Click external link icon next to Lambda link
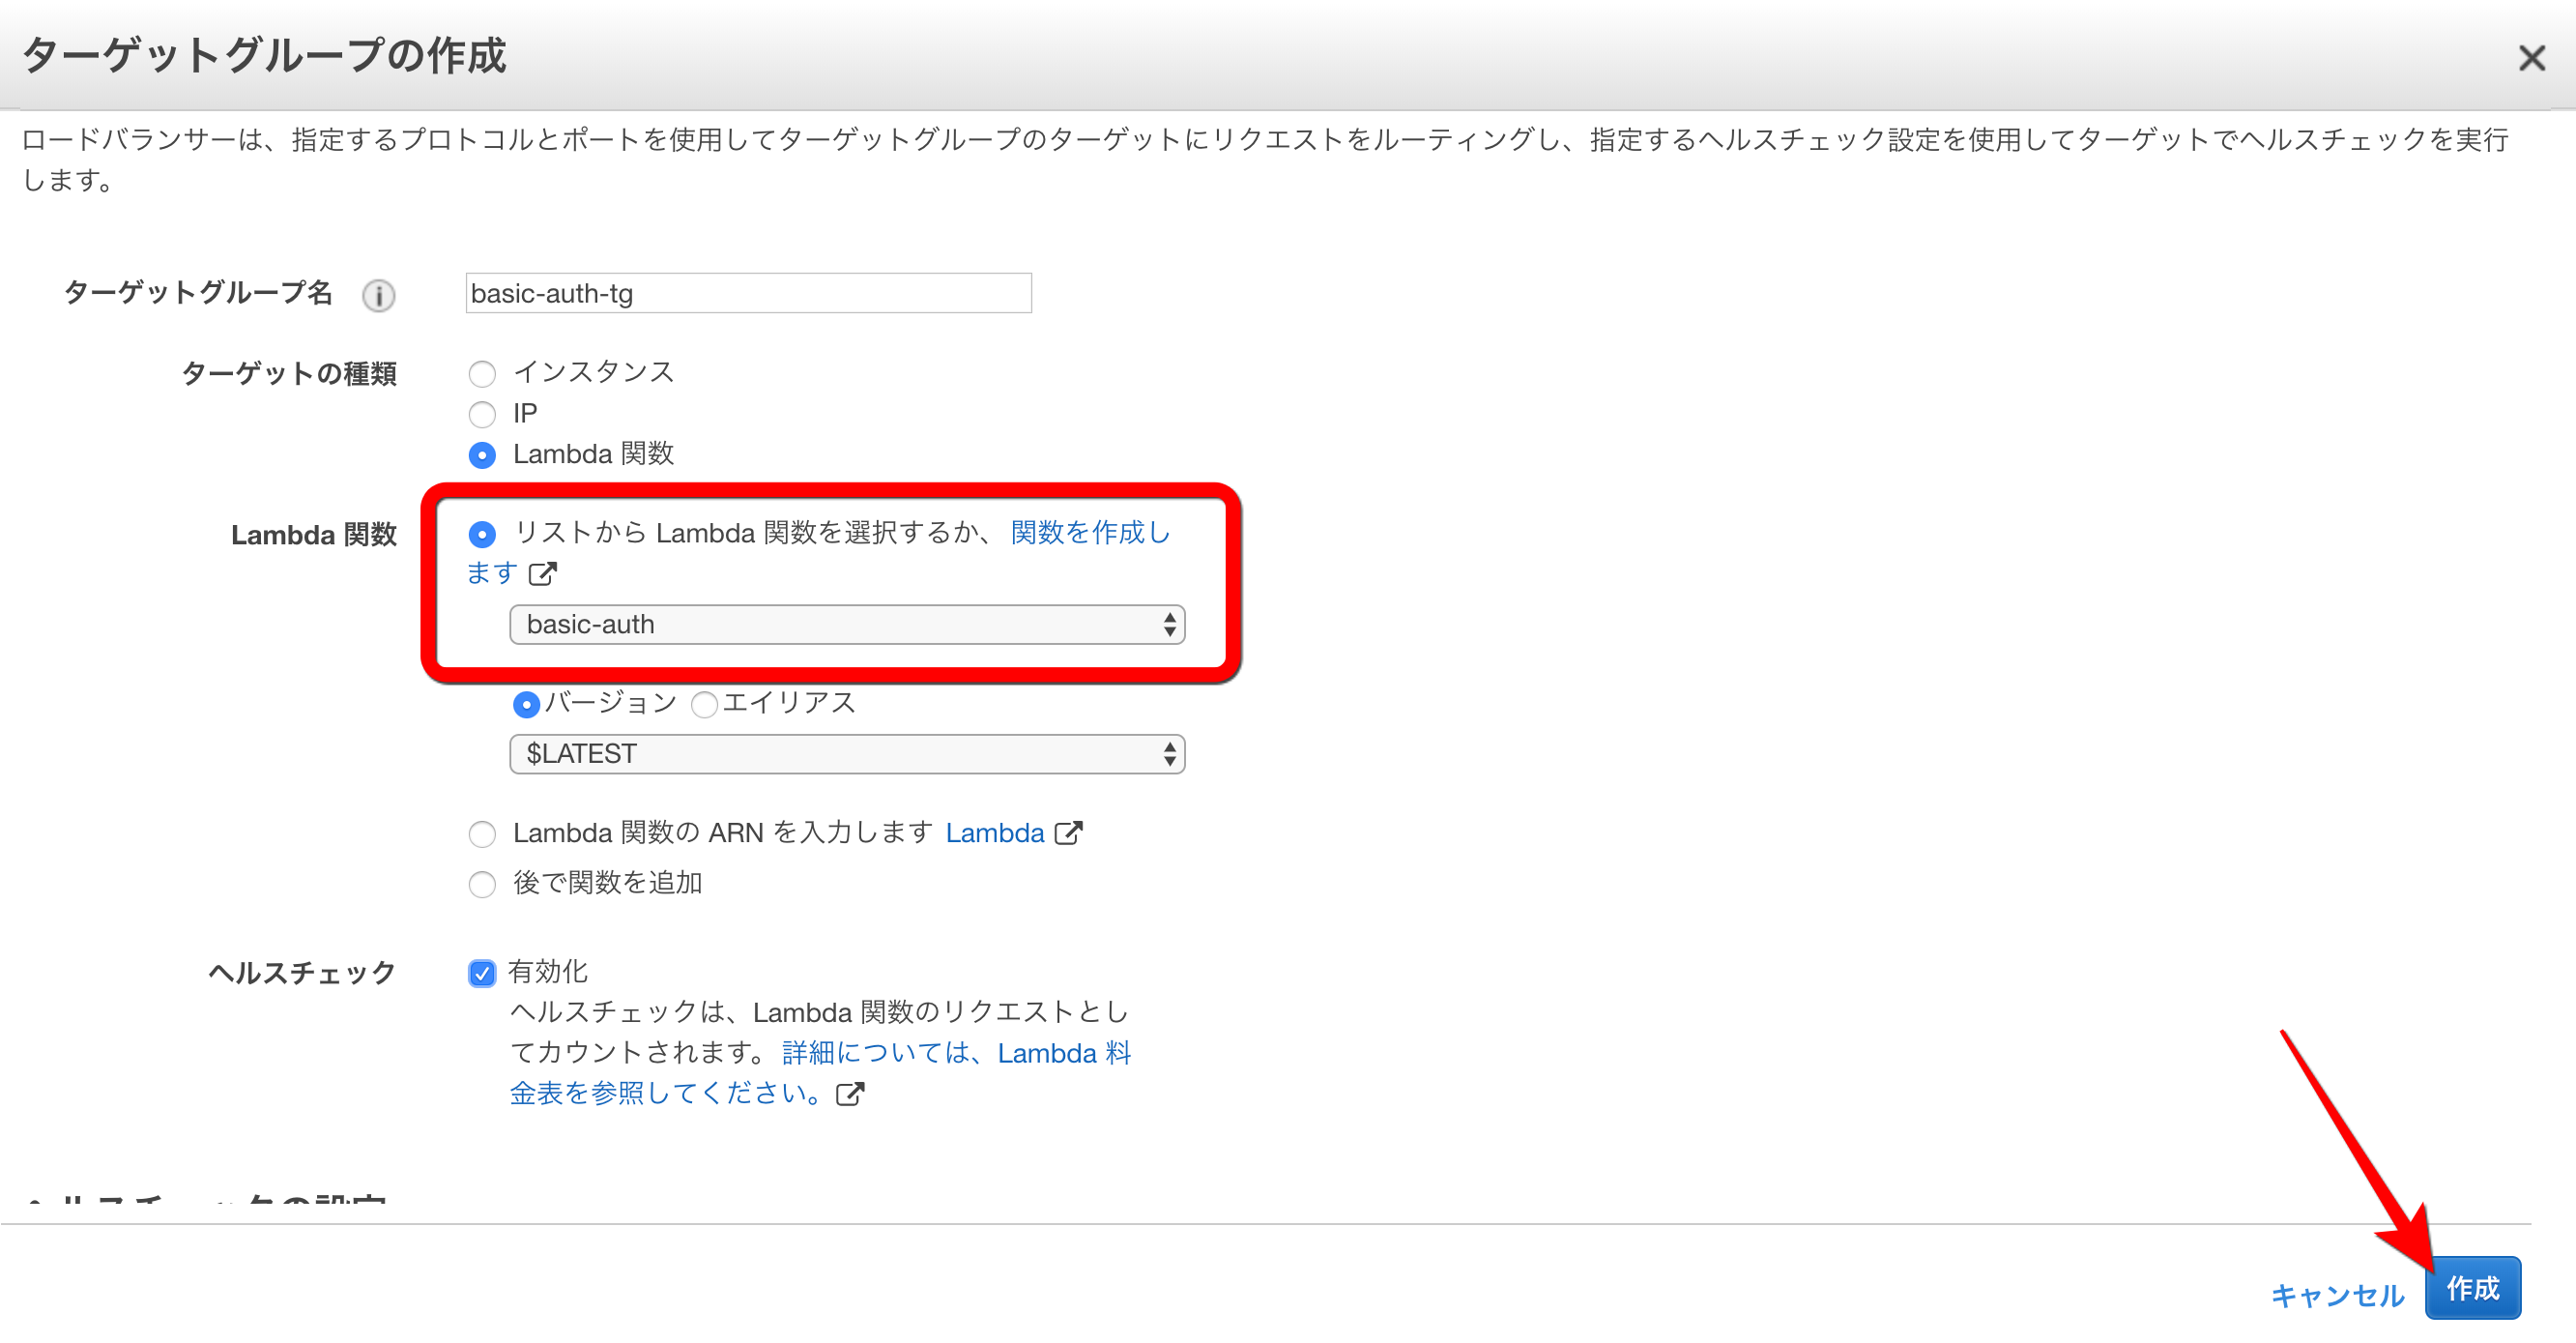 pyautogui.click(x=1070, y=833)
